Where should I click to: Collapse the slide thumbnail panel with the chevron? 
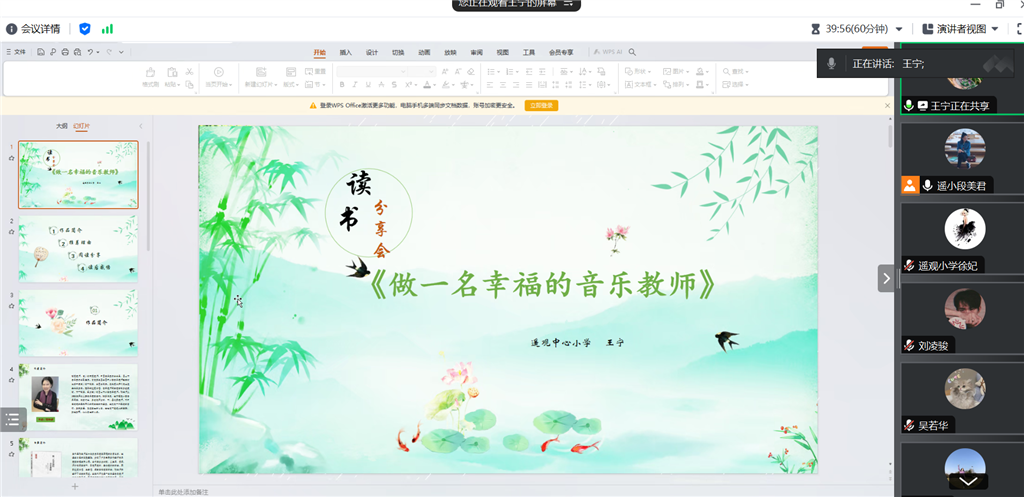(x=140, y=126)
